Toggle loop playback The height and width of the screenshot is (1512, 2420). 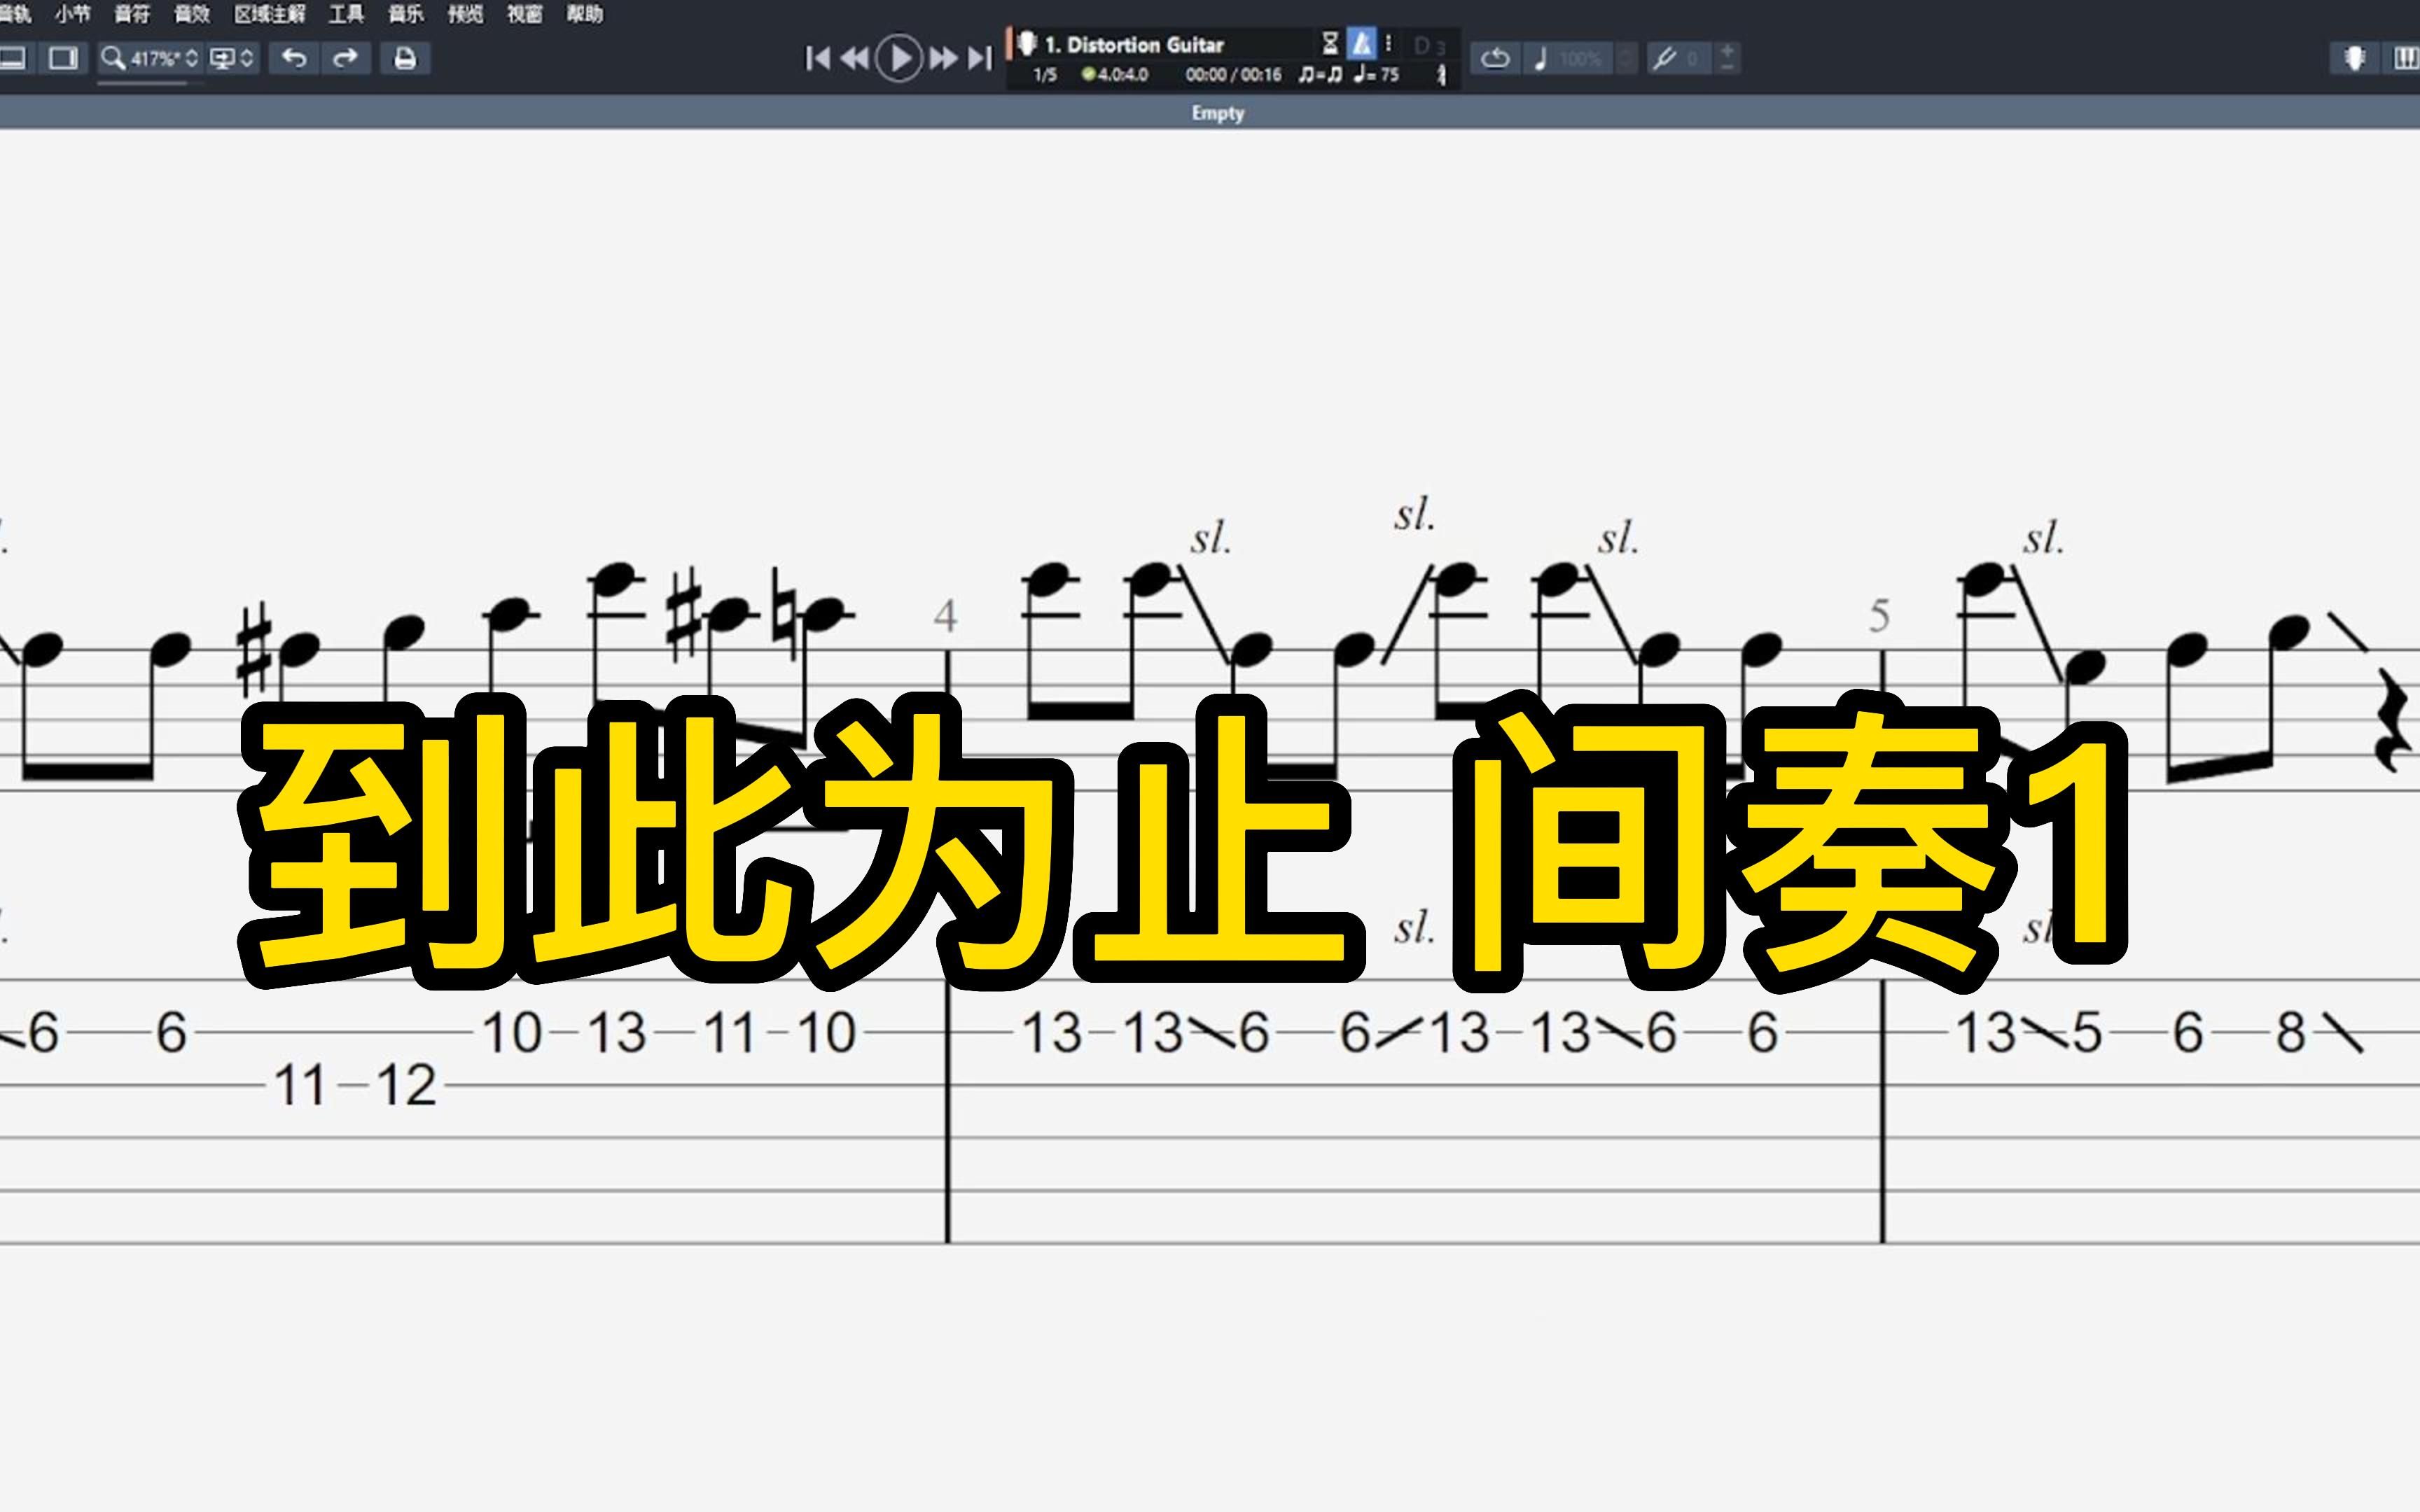pos(1495,58)
